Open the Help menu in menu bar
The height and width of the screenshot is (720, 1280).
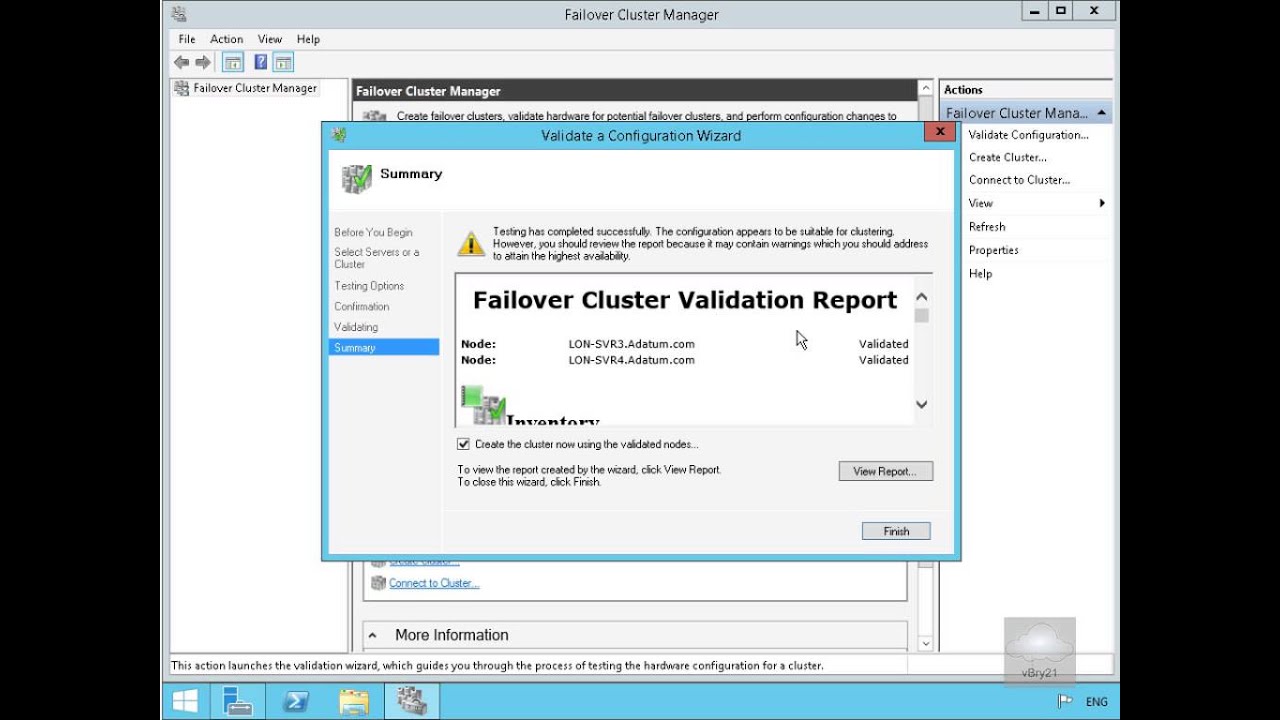[x=308, y=39]
